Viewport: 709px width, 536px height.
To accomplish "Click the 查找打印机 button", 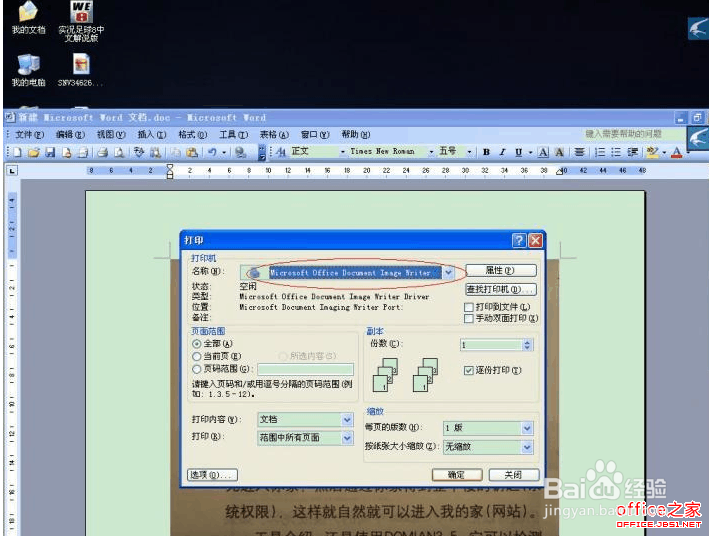I will (501, 289).
